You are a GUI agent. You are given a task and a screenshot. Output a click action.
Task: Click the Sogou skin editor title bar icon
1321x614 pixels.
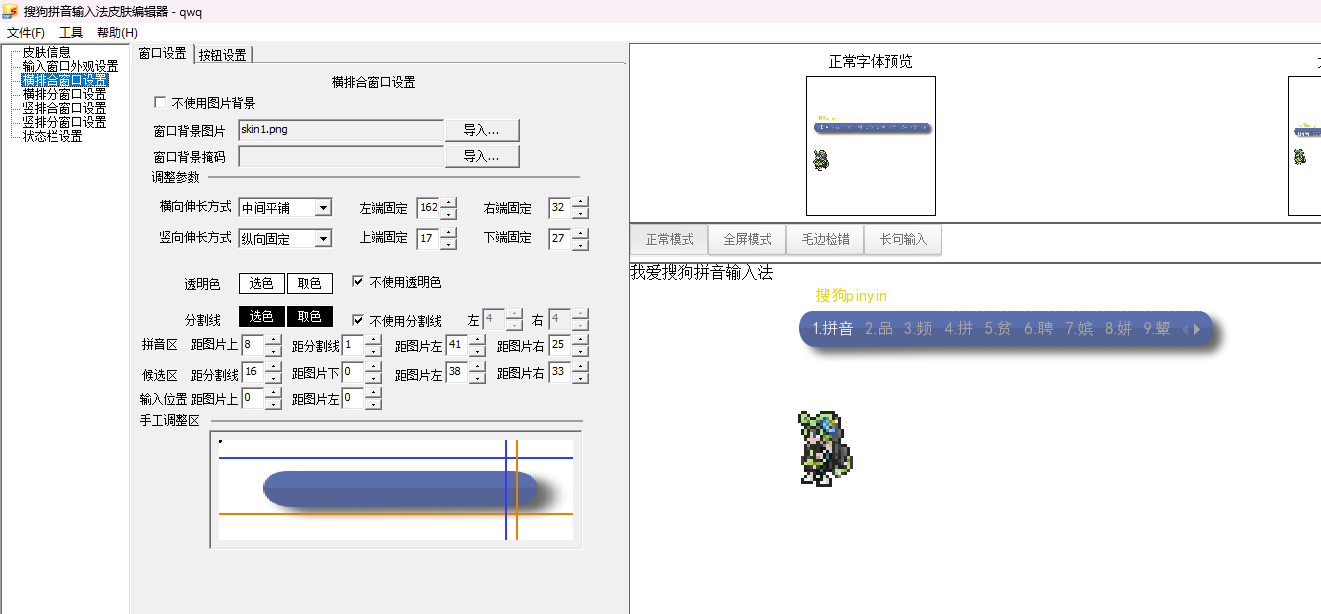click(x=11, y=11)
